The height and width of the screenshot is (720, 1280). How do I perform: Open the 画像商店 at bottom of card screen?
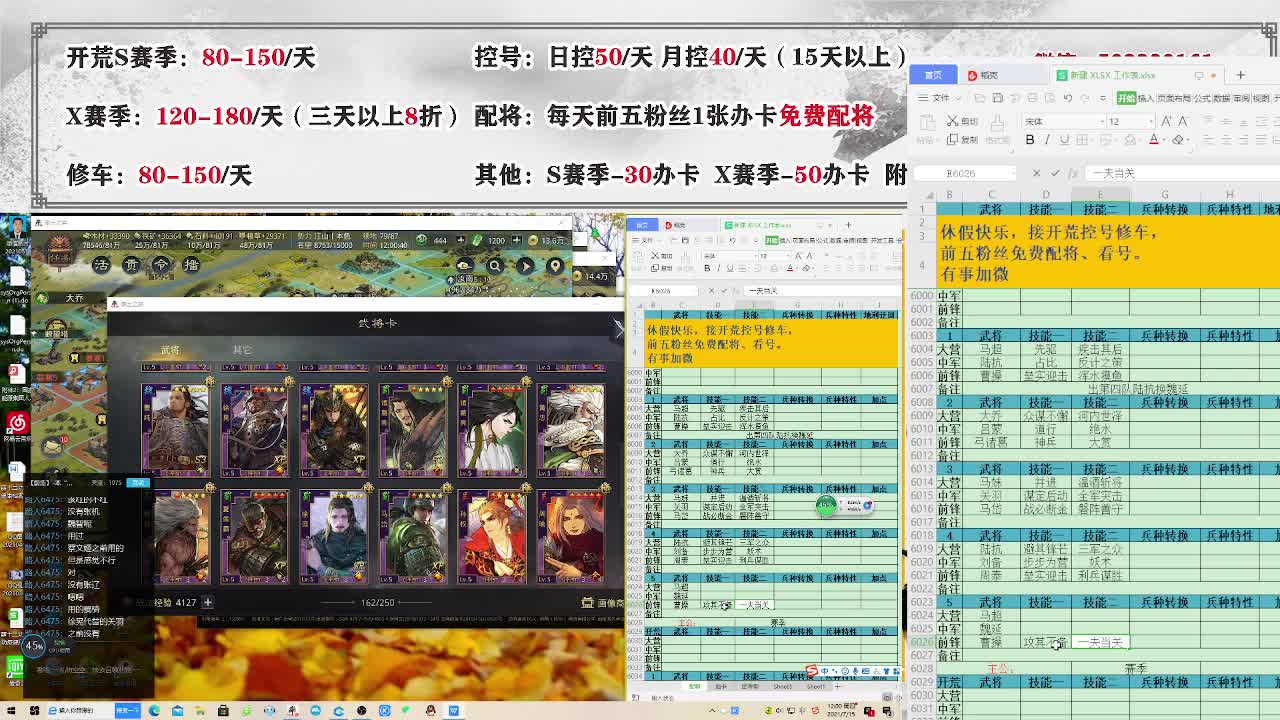click(602, 601)
